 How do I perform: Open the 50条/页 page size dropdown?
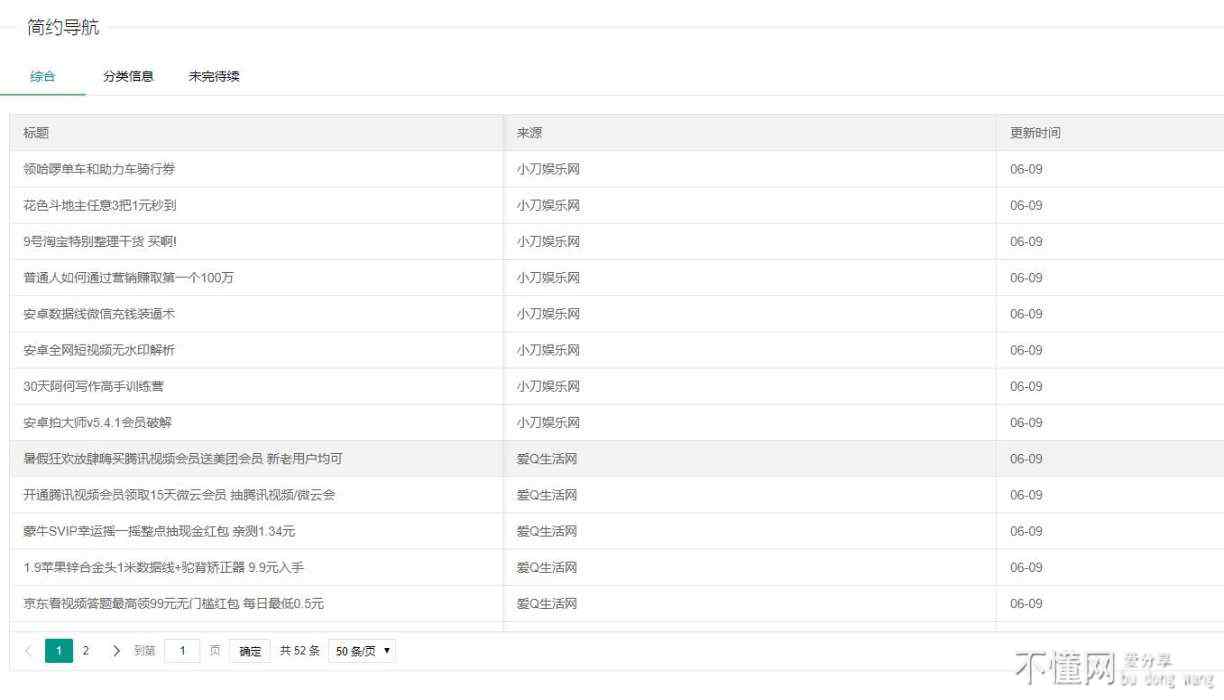(x=362, y=651)
